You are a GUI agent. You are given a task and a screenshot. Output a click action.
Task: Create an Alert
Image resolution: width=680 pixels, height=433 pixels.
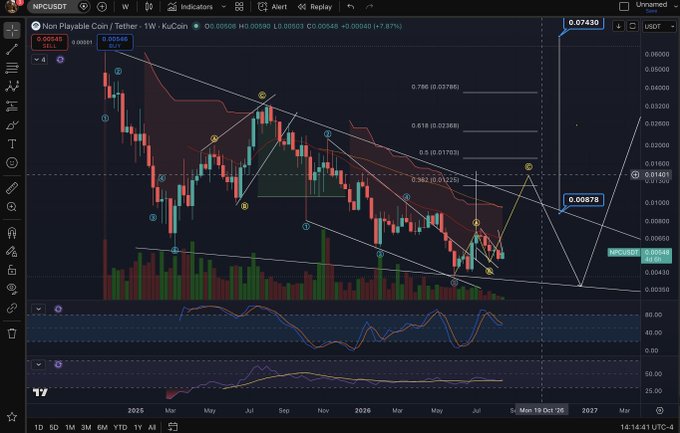coord(272,7)
